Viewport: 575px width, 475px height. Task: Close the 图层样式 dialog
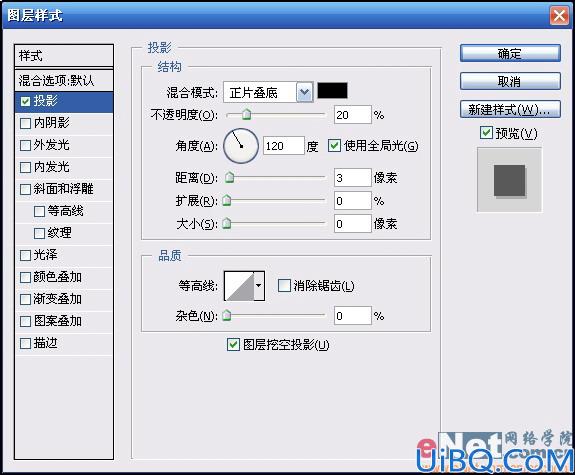tap(559, 16)
